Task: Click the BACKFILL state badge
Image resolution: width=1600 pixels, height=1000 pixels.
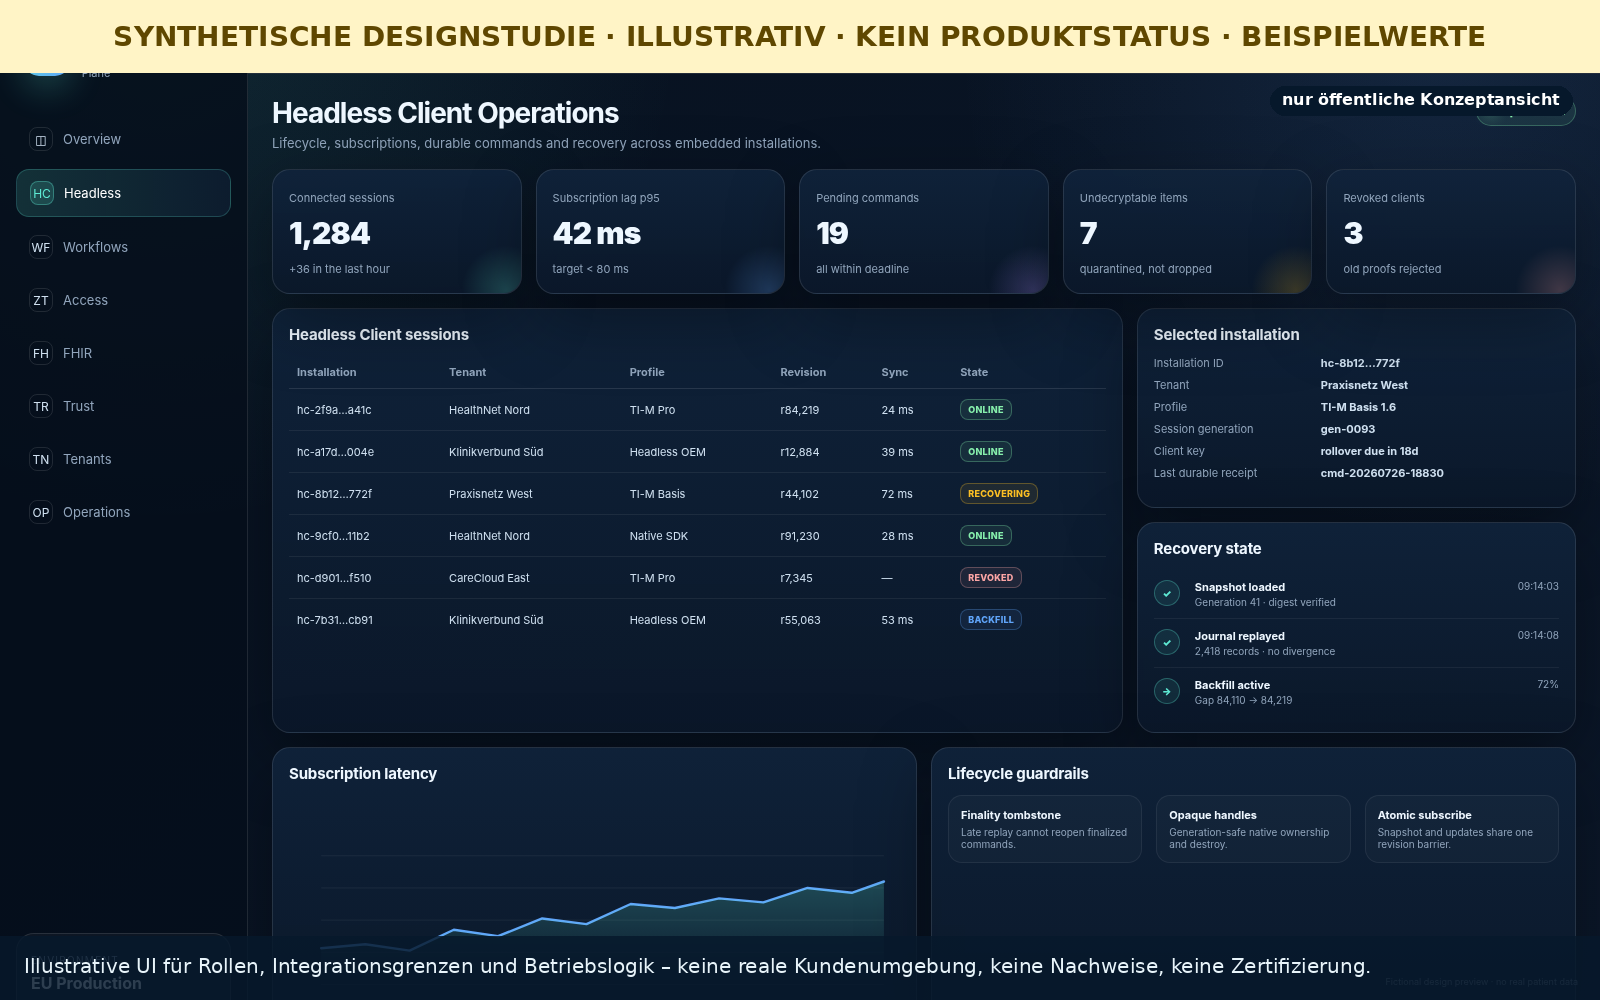Action: tap(991, 620)
